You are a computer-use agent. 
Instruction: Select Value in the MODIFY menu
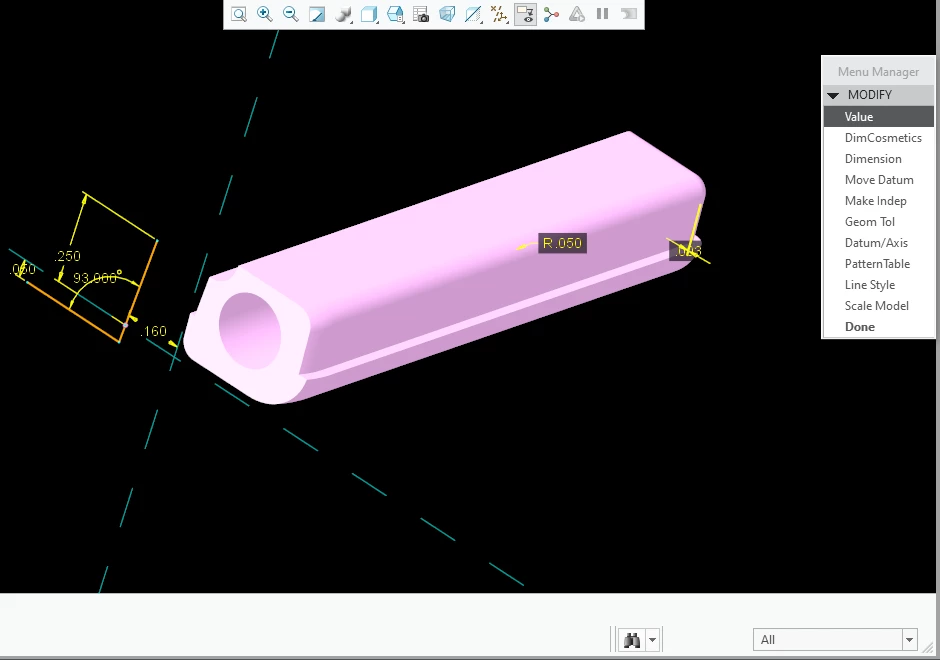click(x=878, y=117)
